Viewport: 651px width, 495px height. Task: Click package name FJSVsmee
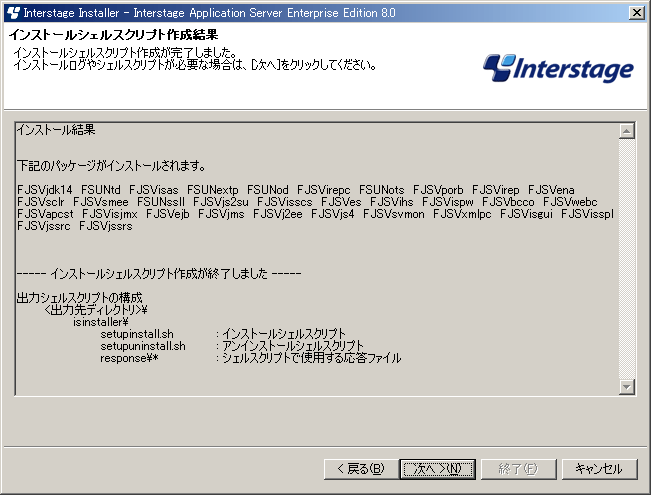point(100,202)
